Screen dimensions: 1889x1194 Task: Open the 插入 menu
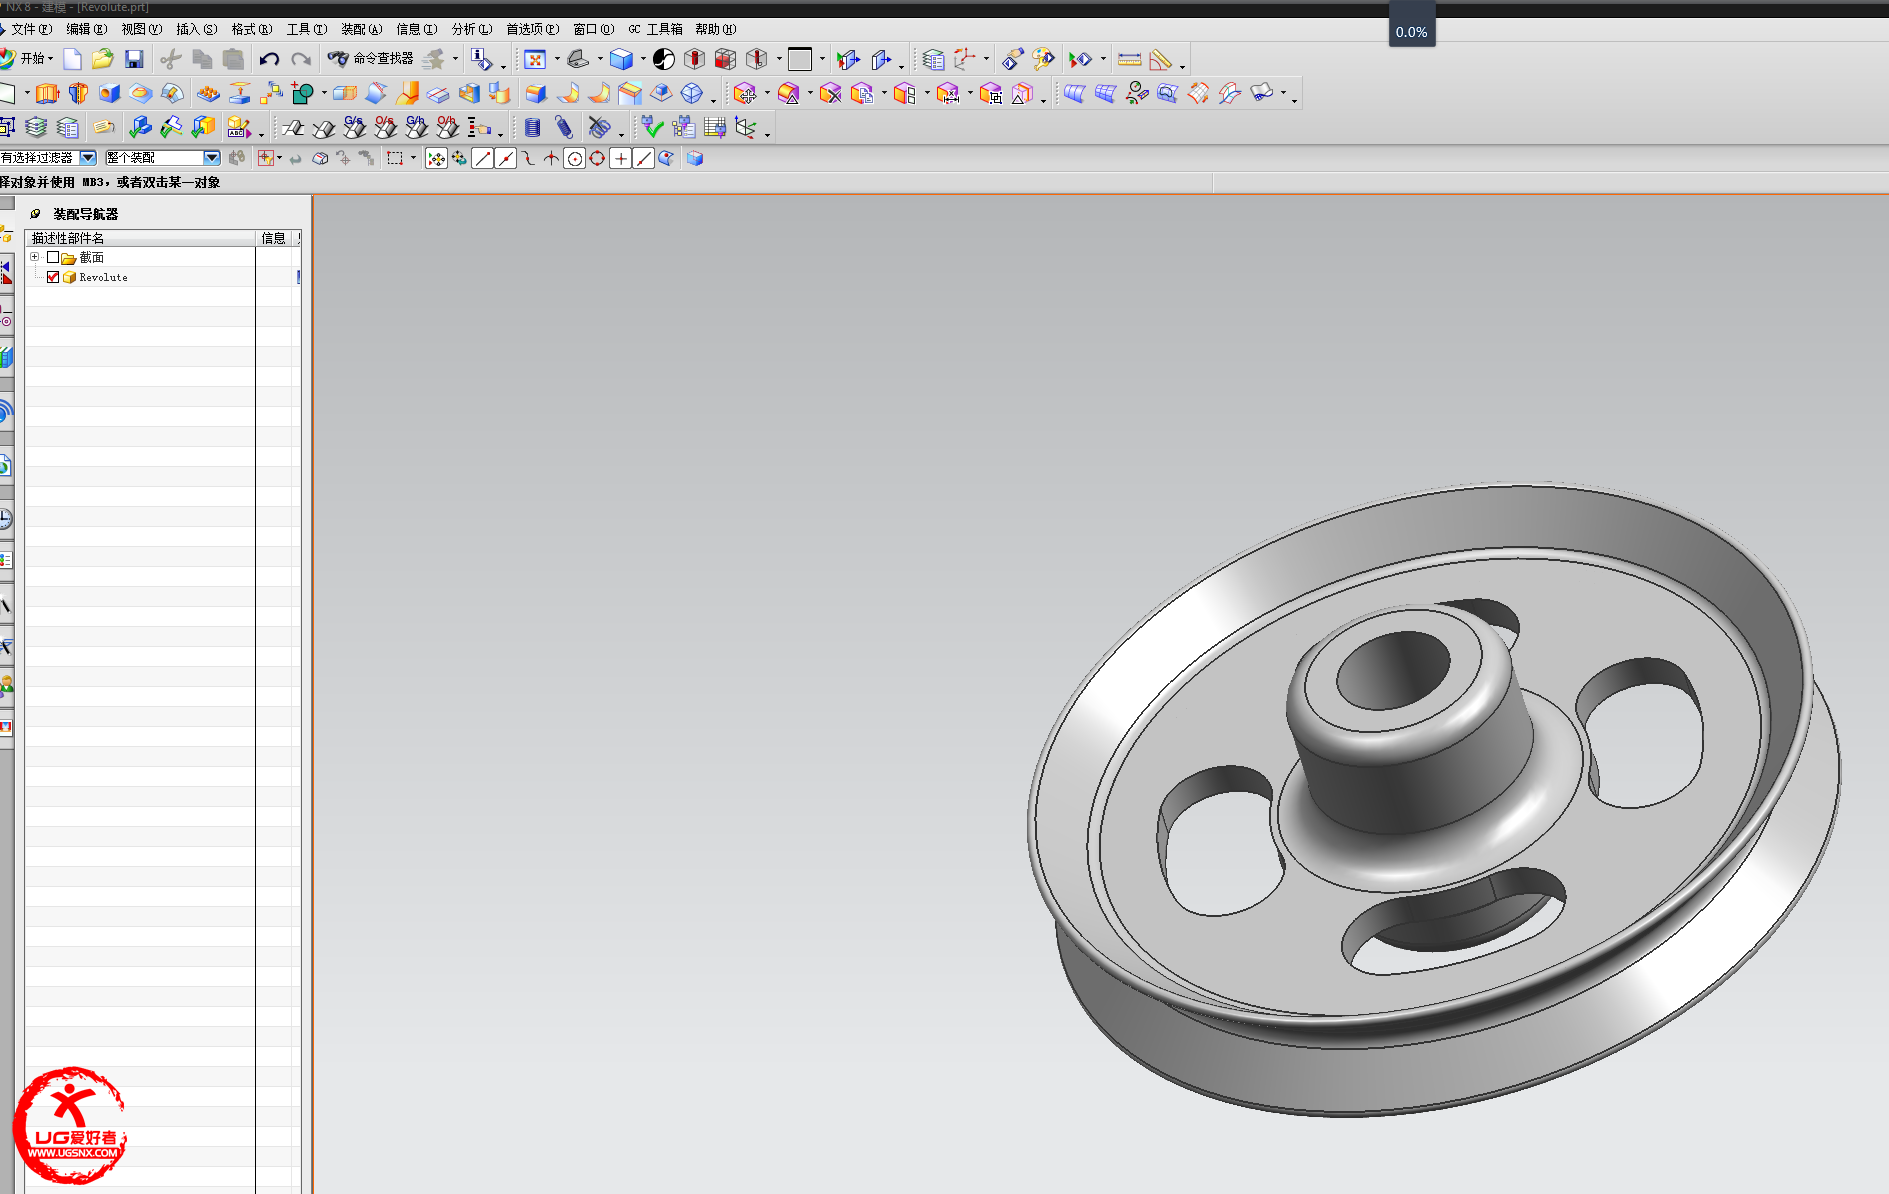196,29
